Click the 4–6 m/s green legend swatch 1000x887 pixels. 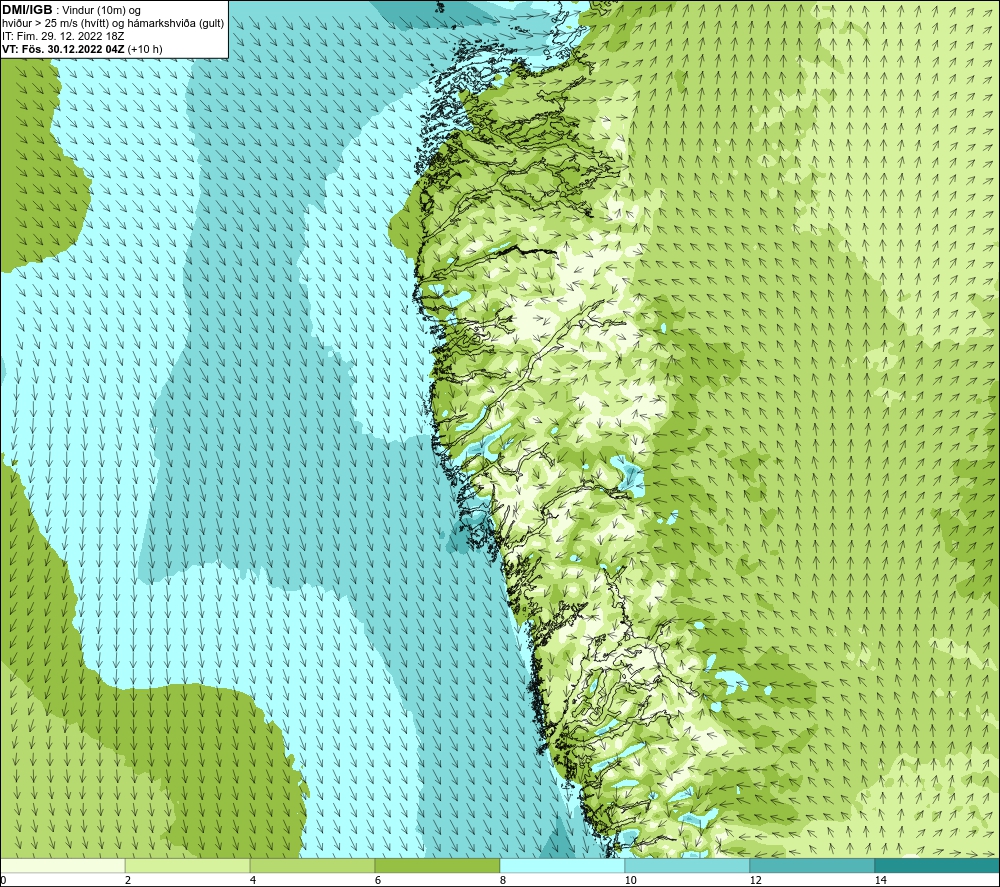pyautogui.click(x=312, y=866)
